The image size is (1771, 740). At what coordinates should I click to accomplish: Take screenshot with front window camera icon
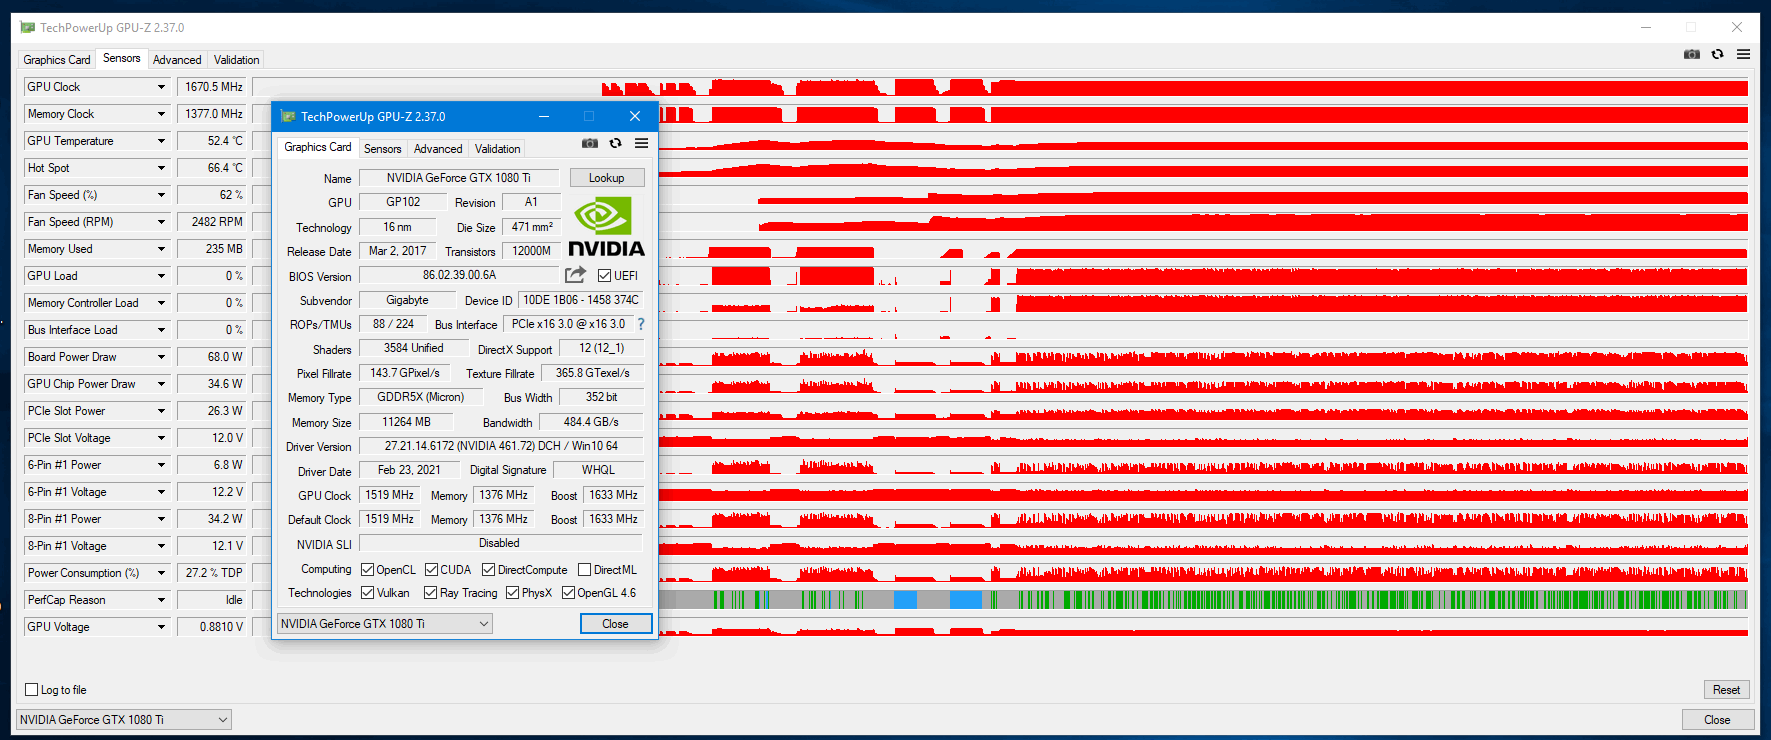click(590, 144)
